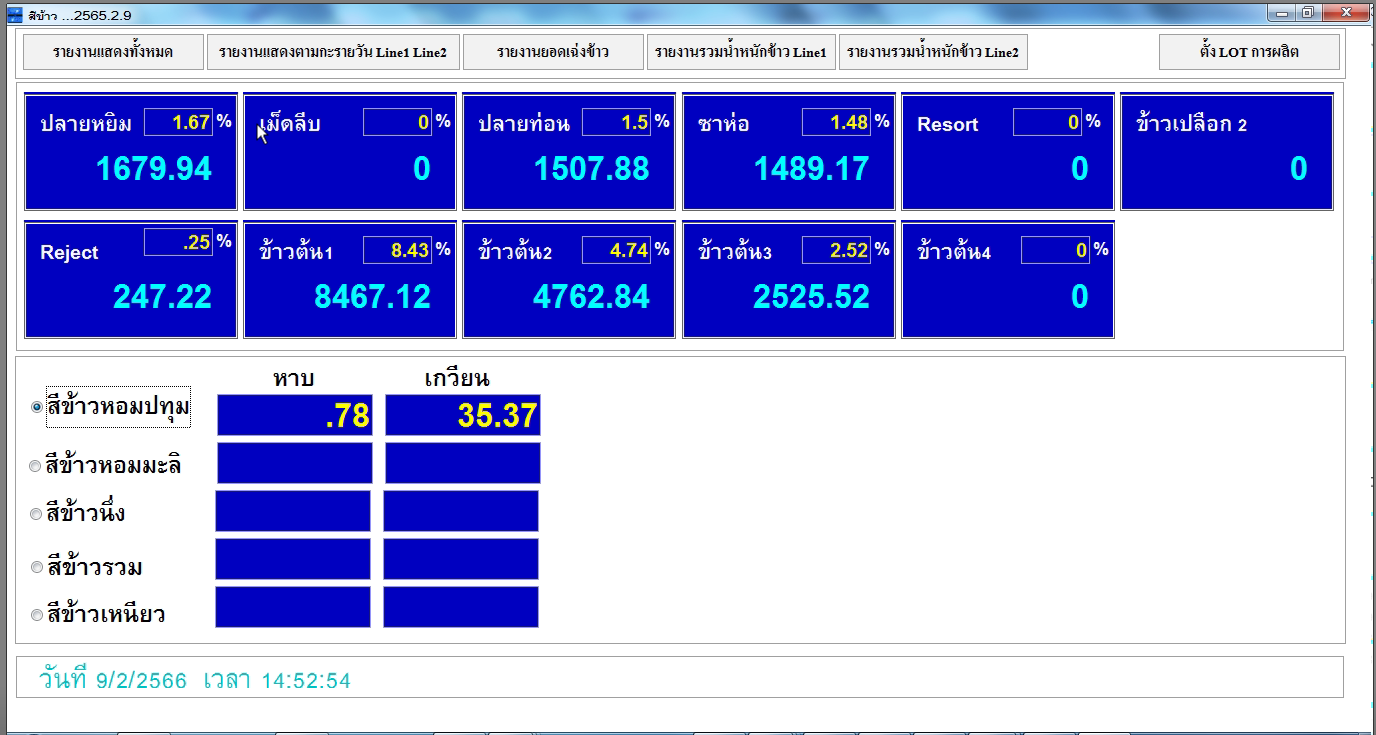Click the หาบ value box for สีข้าวหอมปทุม
Image resolution: width=1376 pixels, height=735 pixels.
pyautogui.click(x=295, y=415)
